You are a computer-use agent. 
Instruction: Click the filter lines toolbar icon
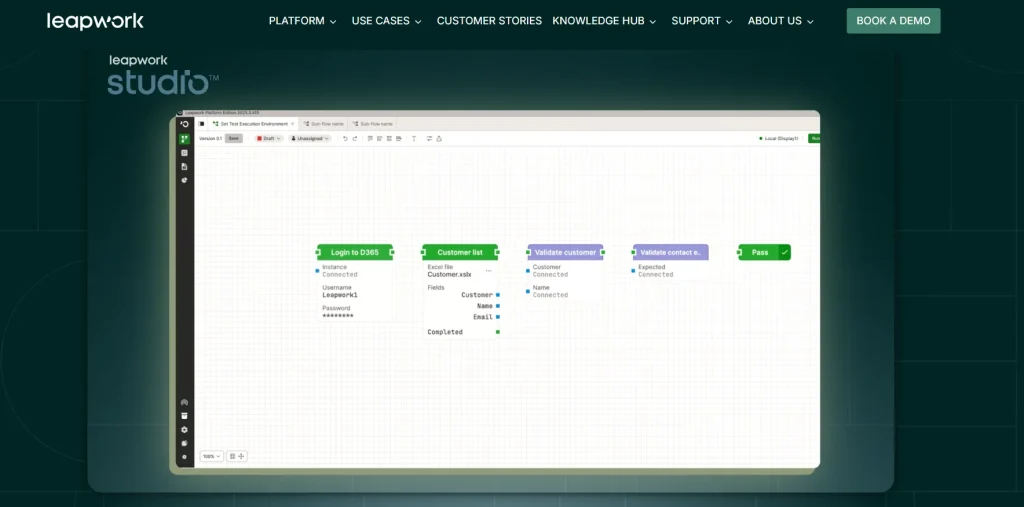pyautogui.click(x=429, y=139)
